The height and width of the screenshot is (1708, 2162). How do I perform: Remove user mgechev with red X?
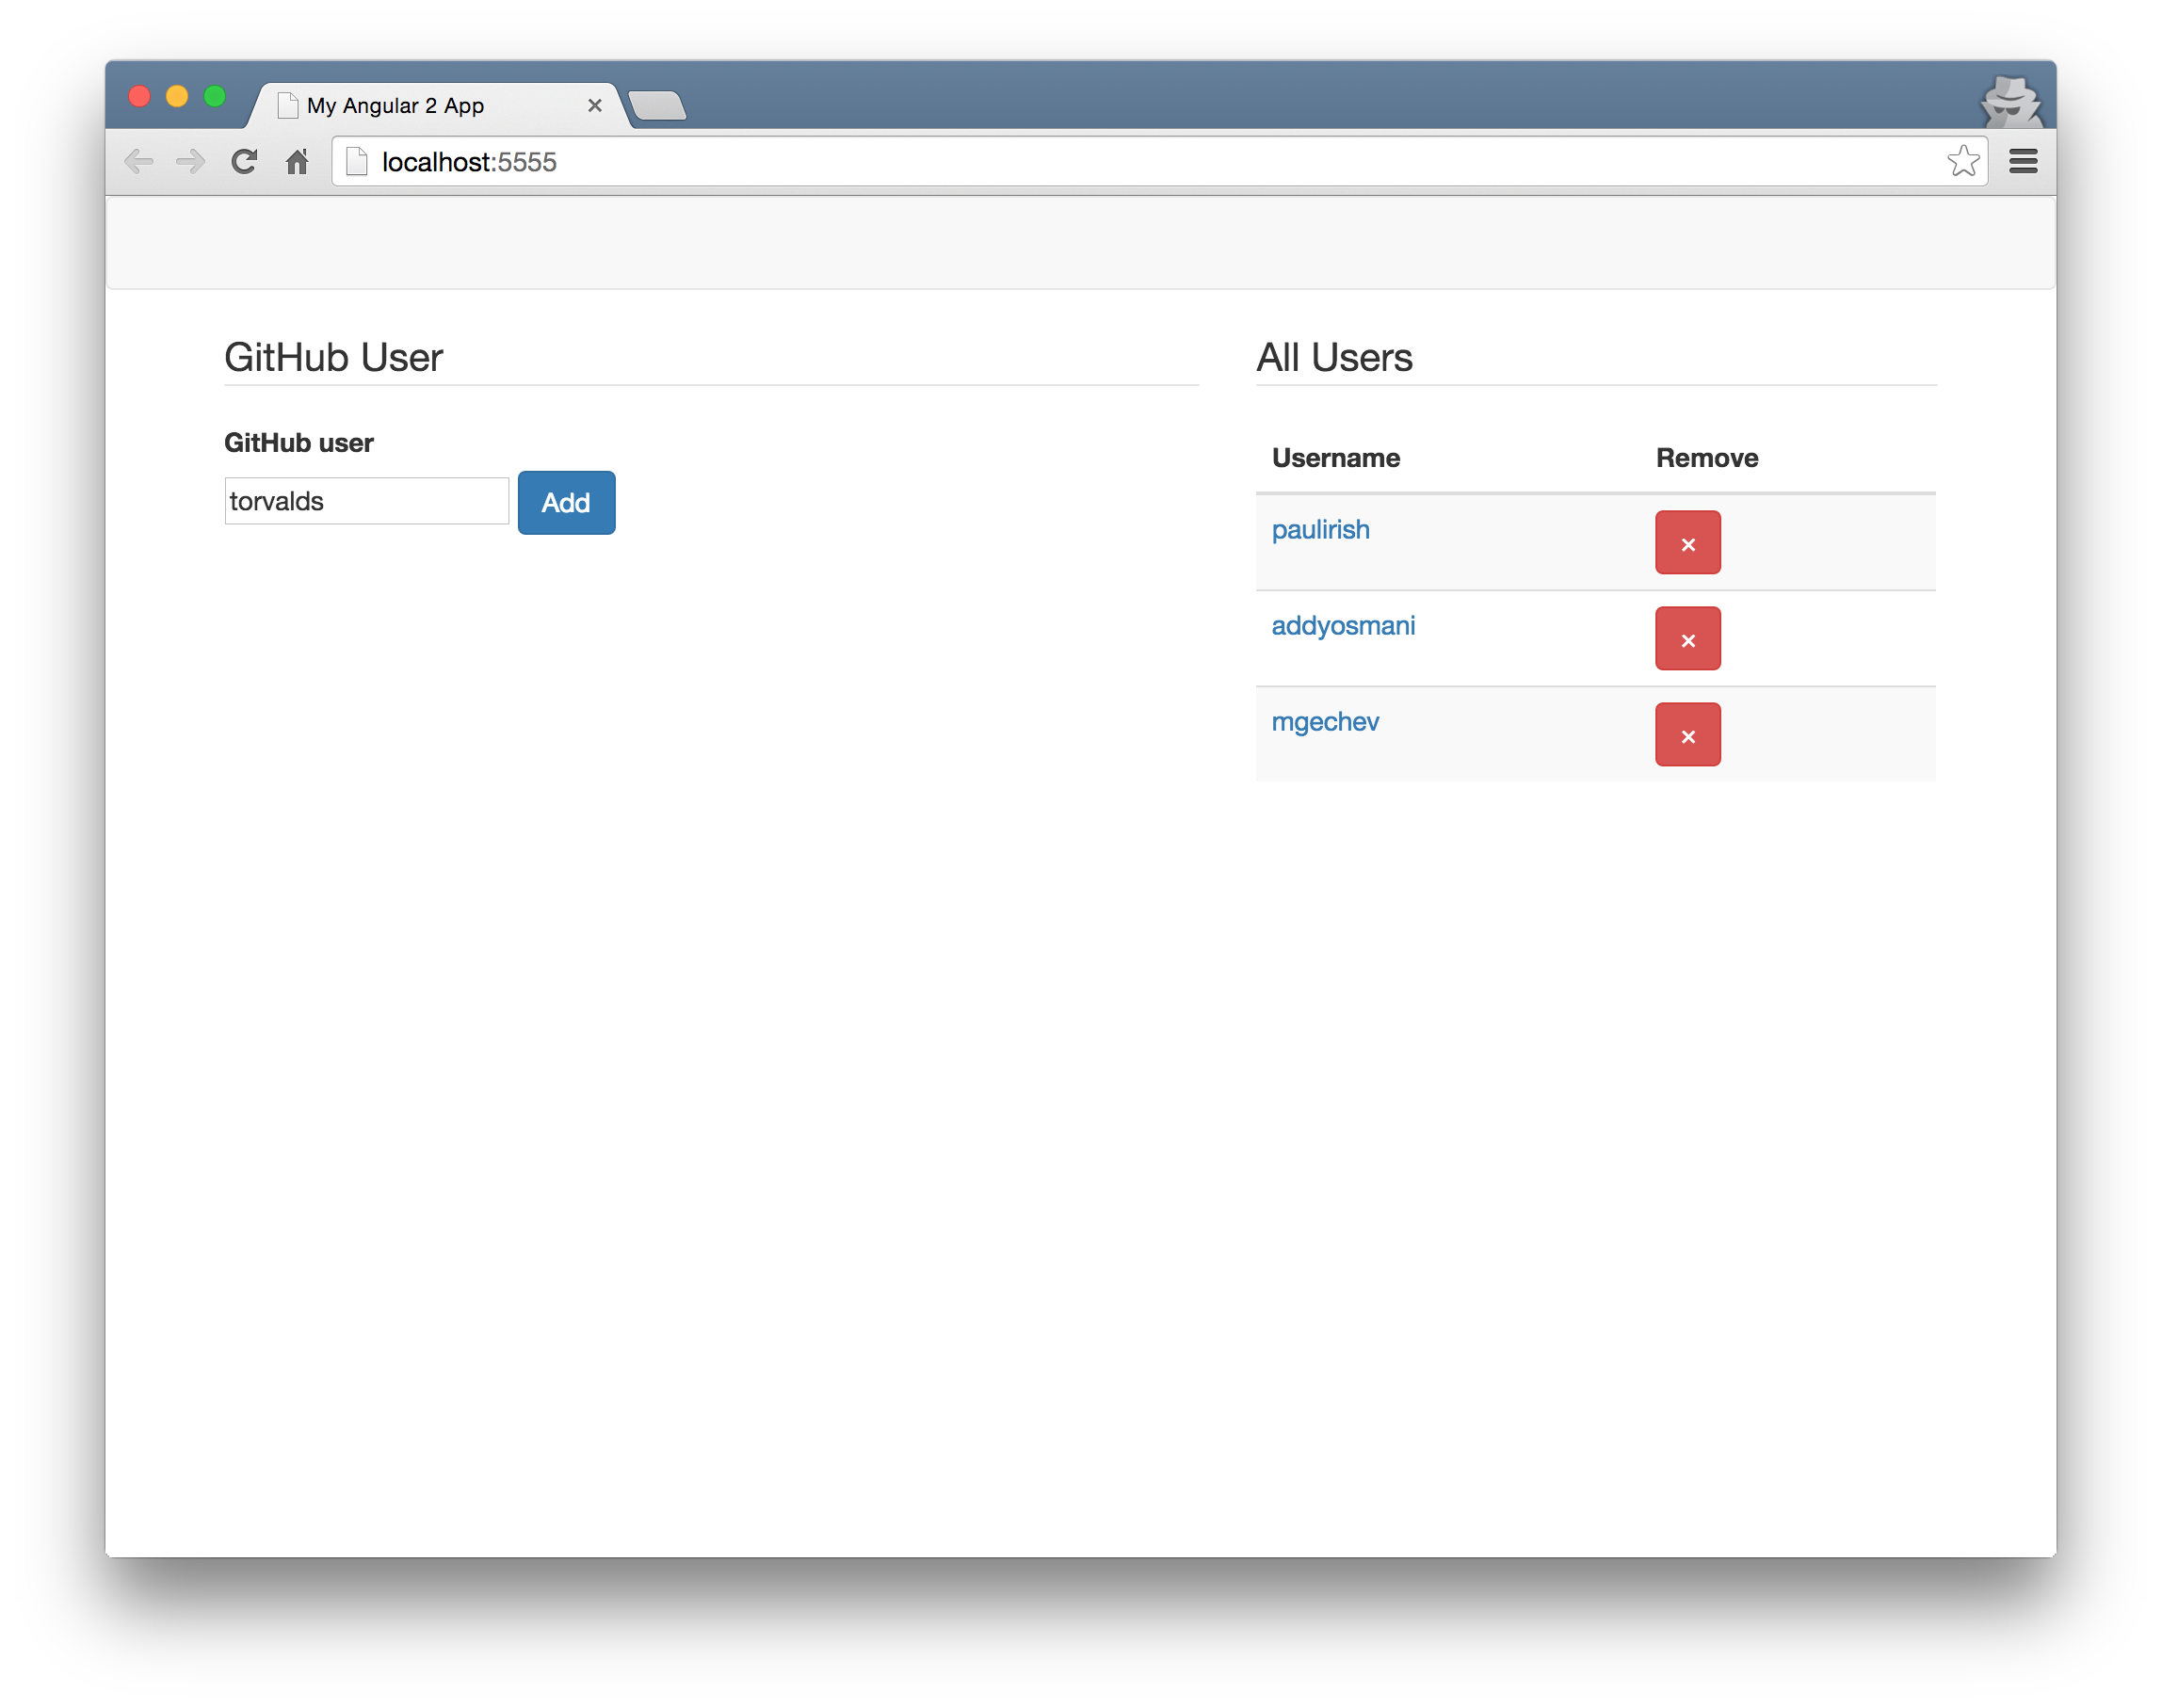[1687, 735]
